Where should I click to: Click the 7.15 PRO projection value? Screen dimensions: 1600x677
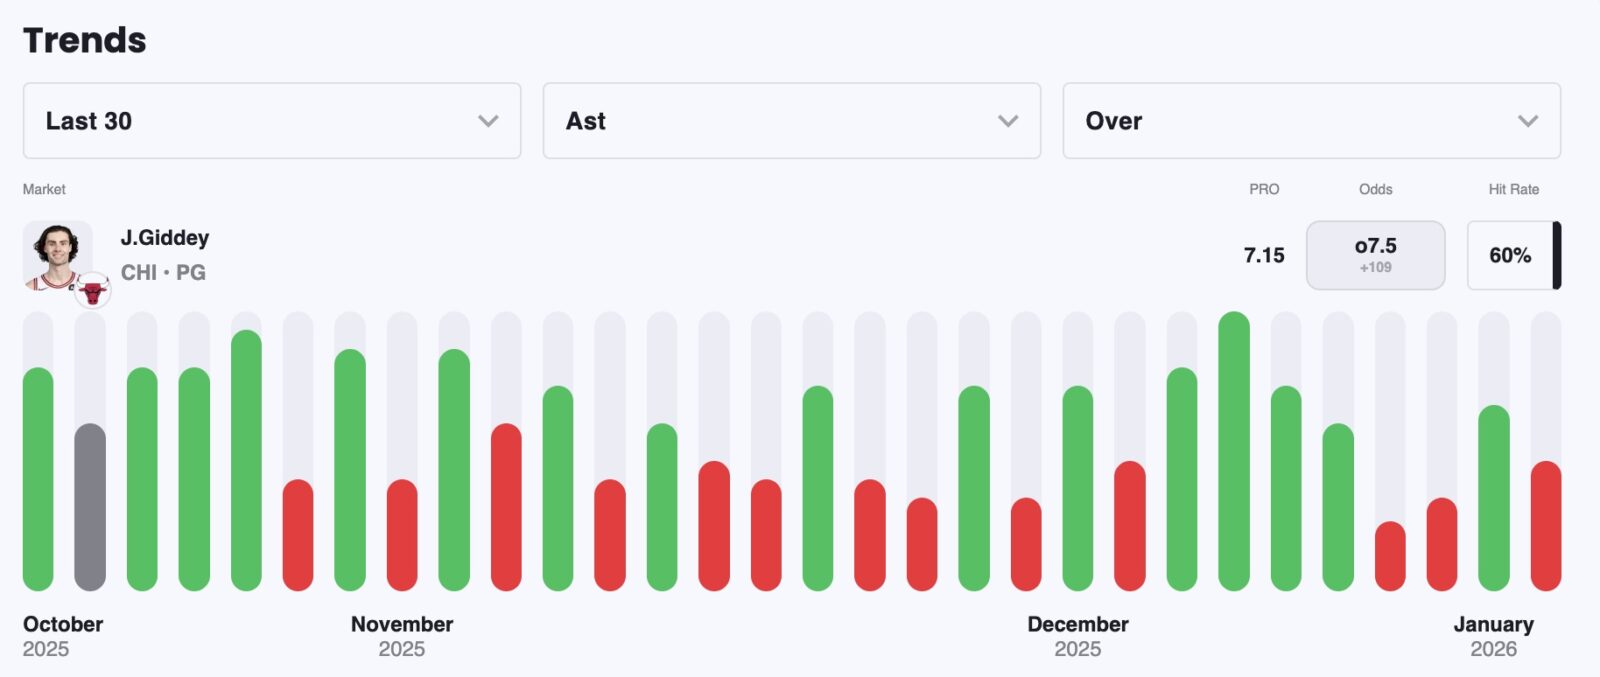pos(1264,255)
